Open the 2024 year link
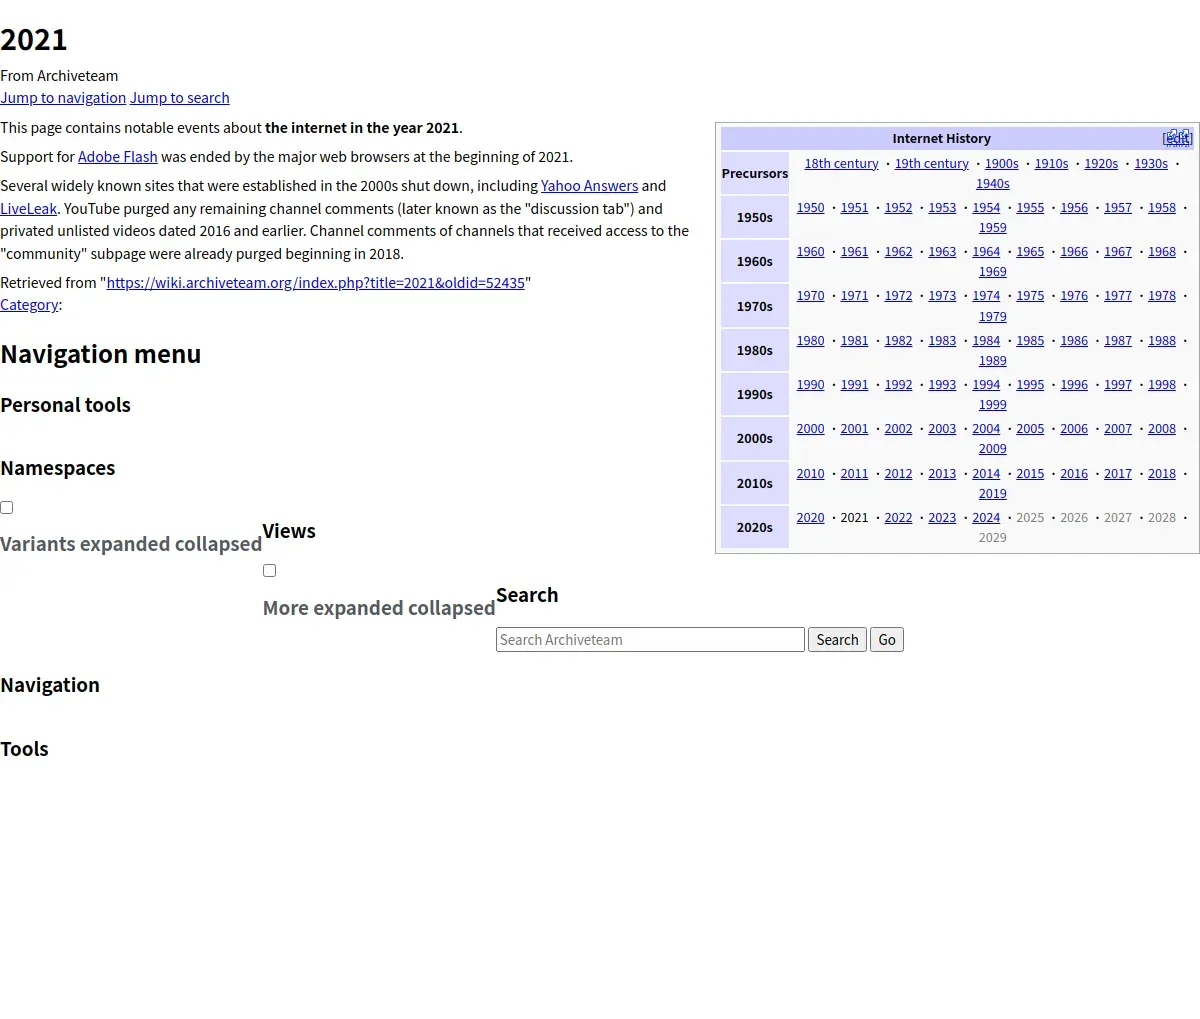This screenshot has height=1019, width=1200. [x=986, y=518]
